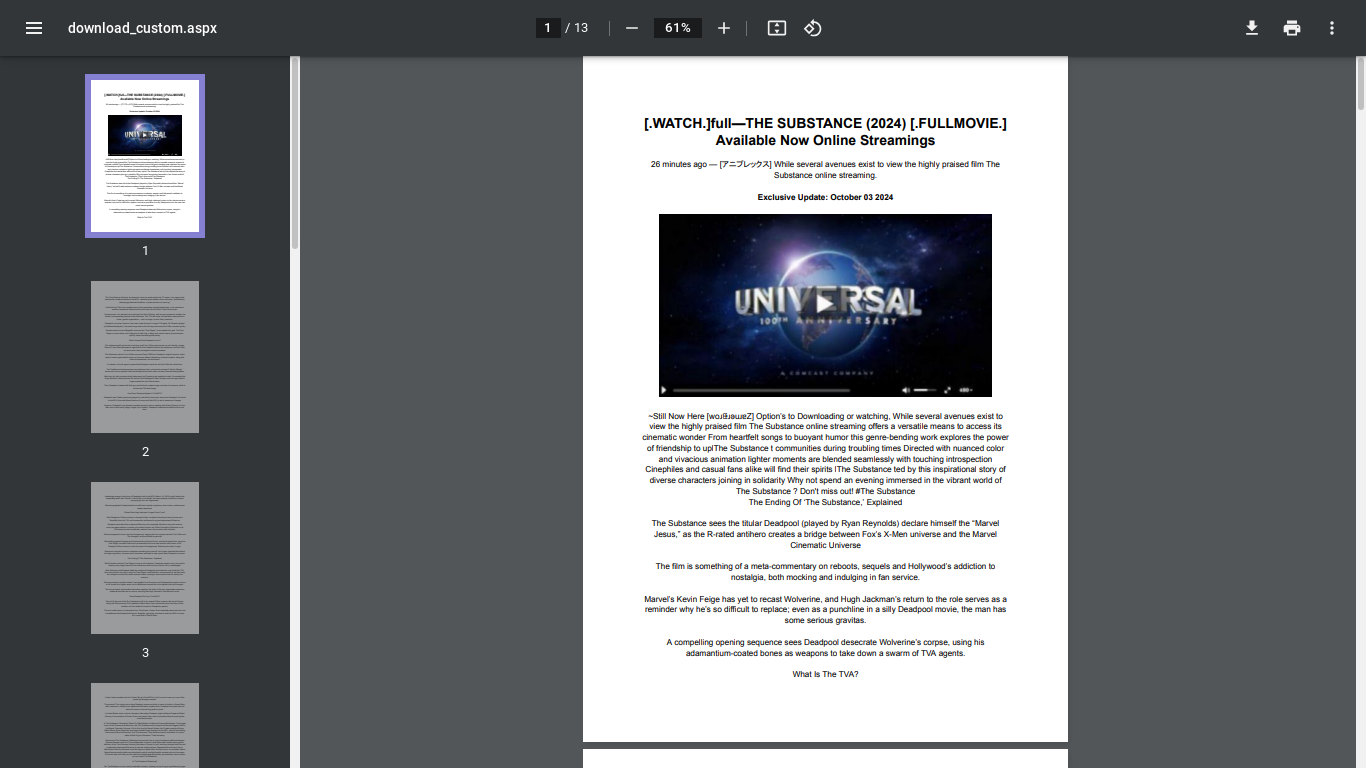Click the thumbnail sidebar scrollbar

(295, 153)
